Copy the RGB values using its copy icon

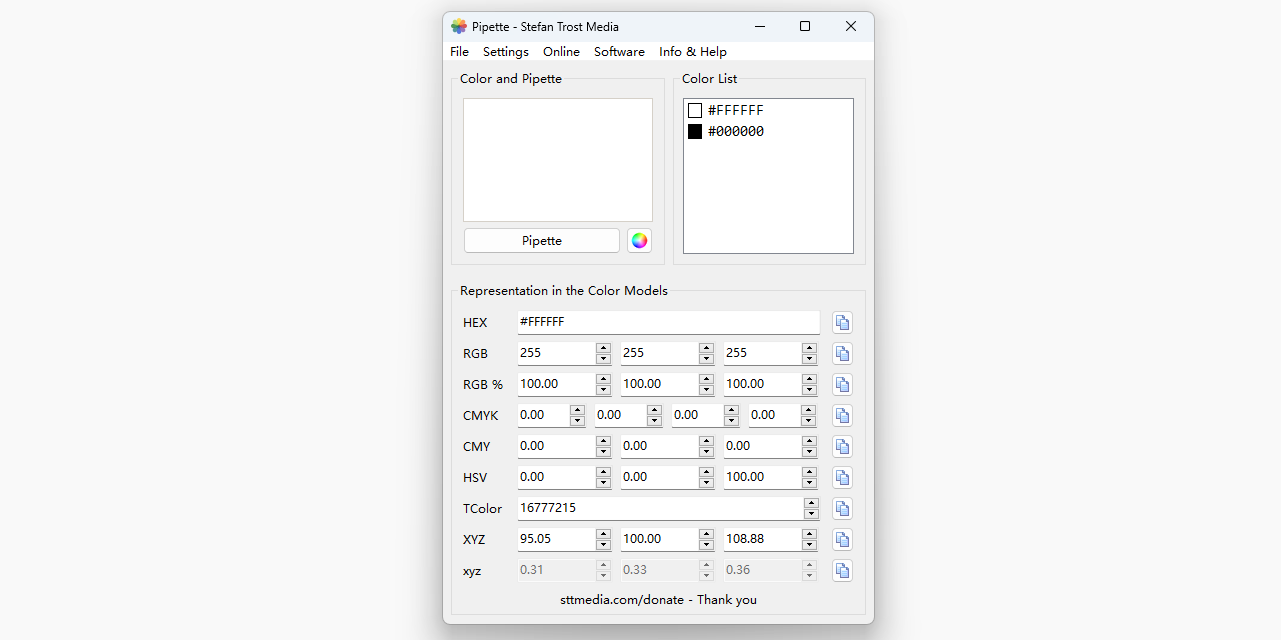click(842, 353)
